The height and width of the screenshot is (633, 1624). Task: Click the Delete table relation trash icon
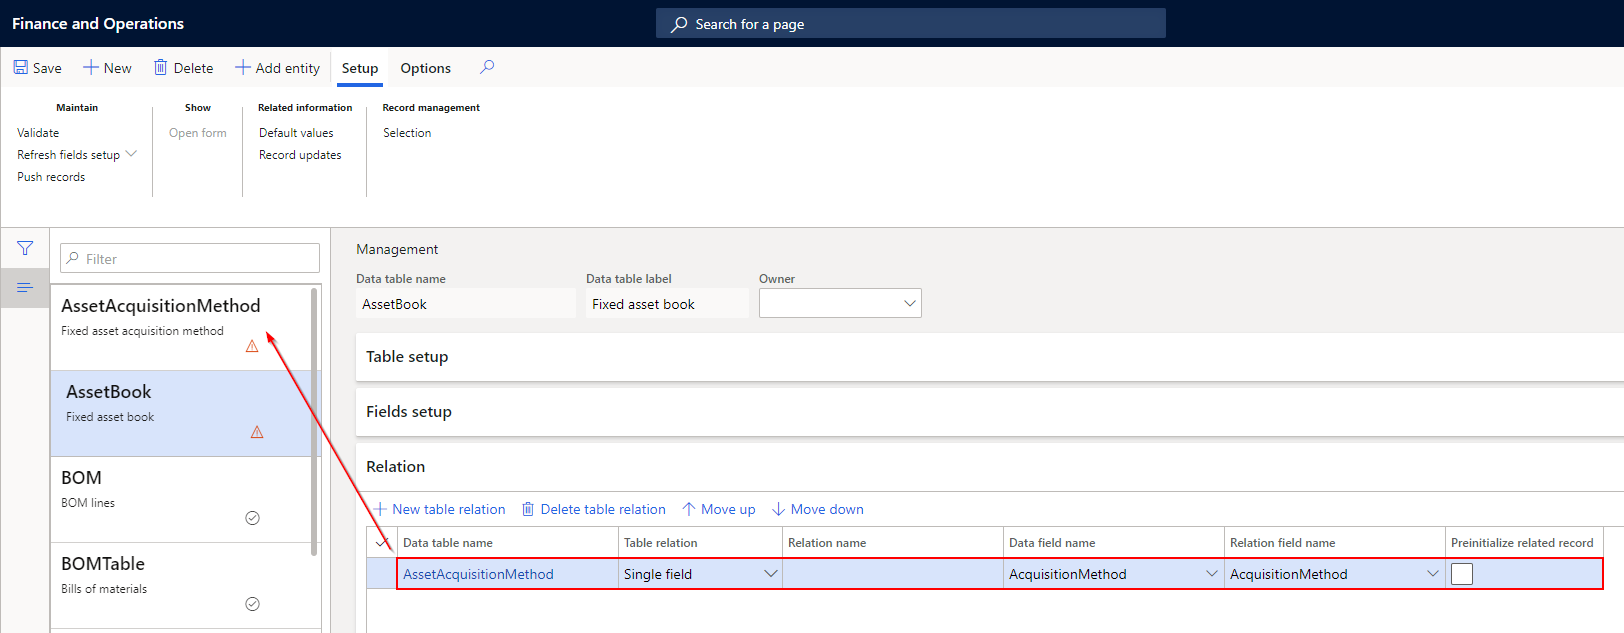[528, 509]
